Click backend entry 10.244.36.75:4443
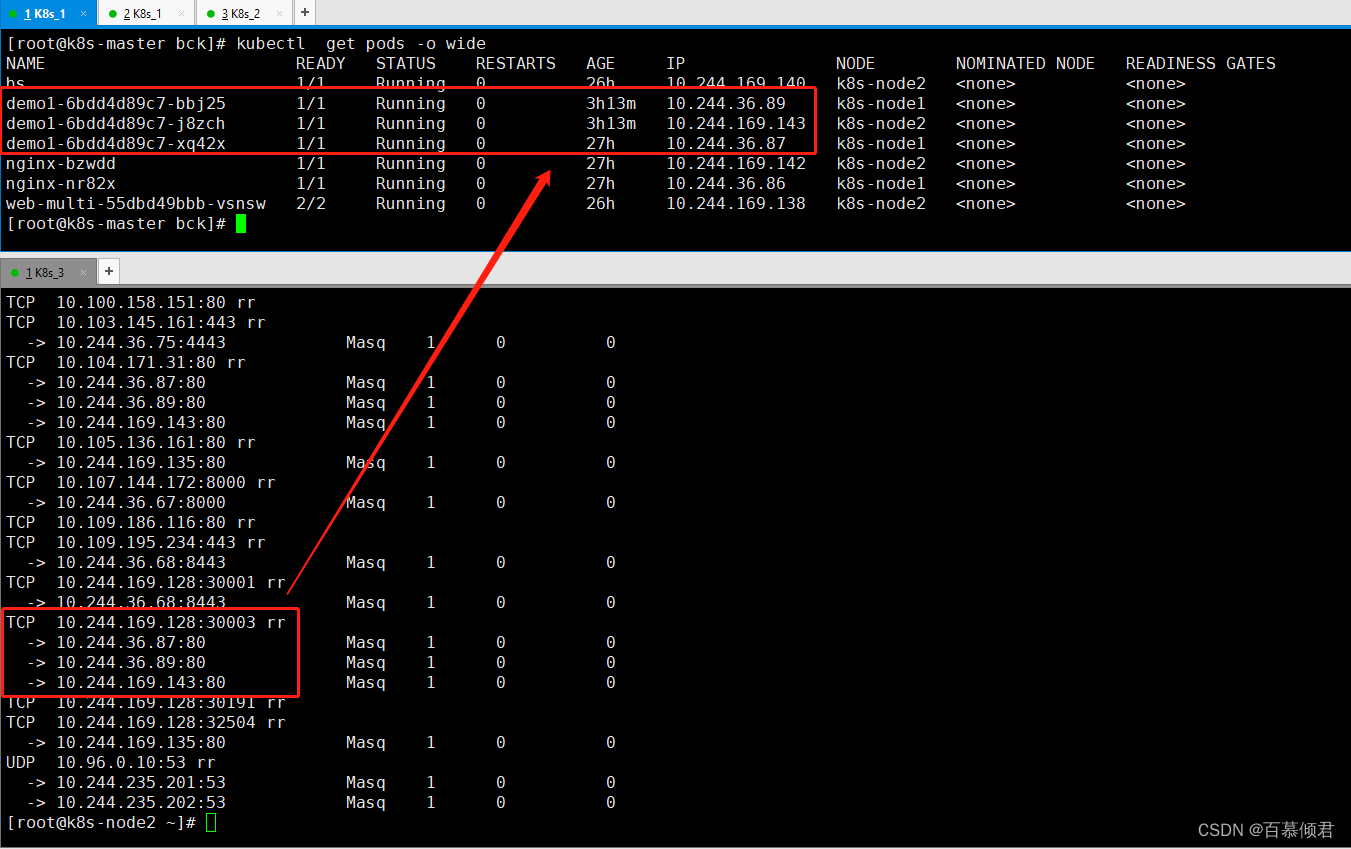1351x849 pixels. [141, 342]
